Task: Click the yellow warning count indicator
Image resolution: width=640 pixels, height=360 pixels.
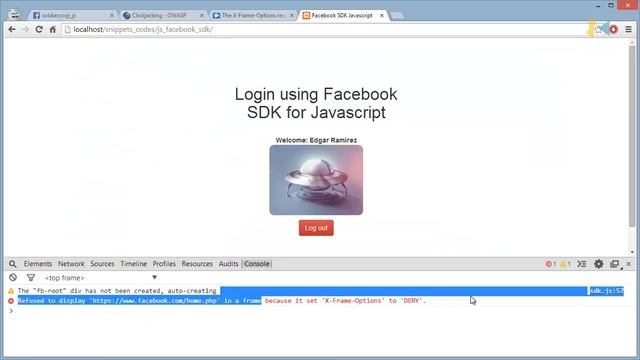Action: pos(565,264)
